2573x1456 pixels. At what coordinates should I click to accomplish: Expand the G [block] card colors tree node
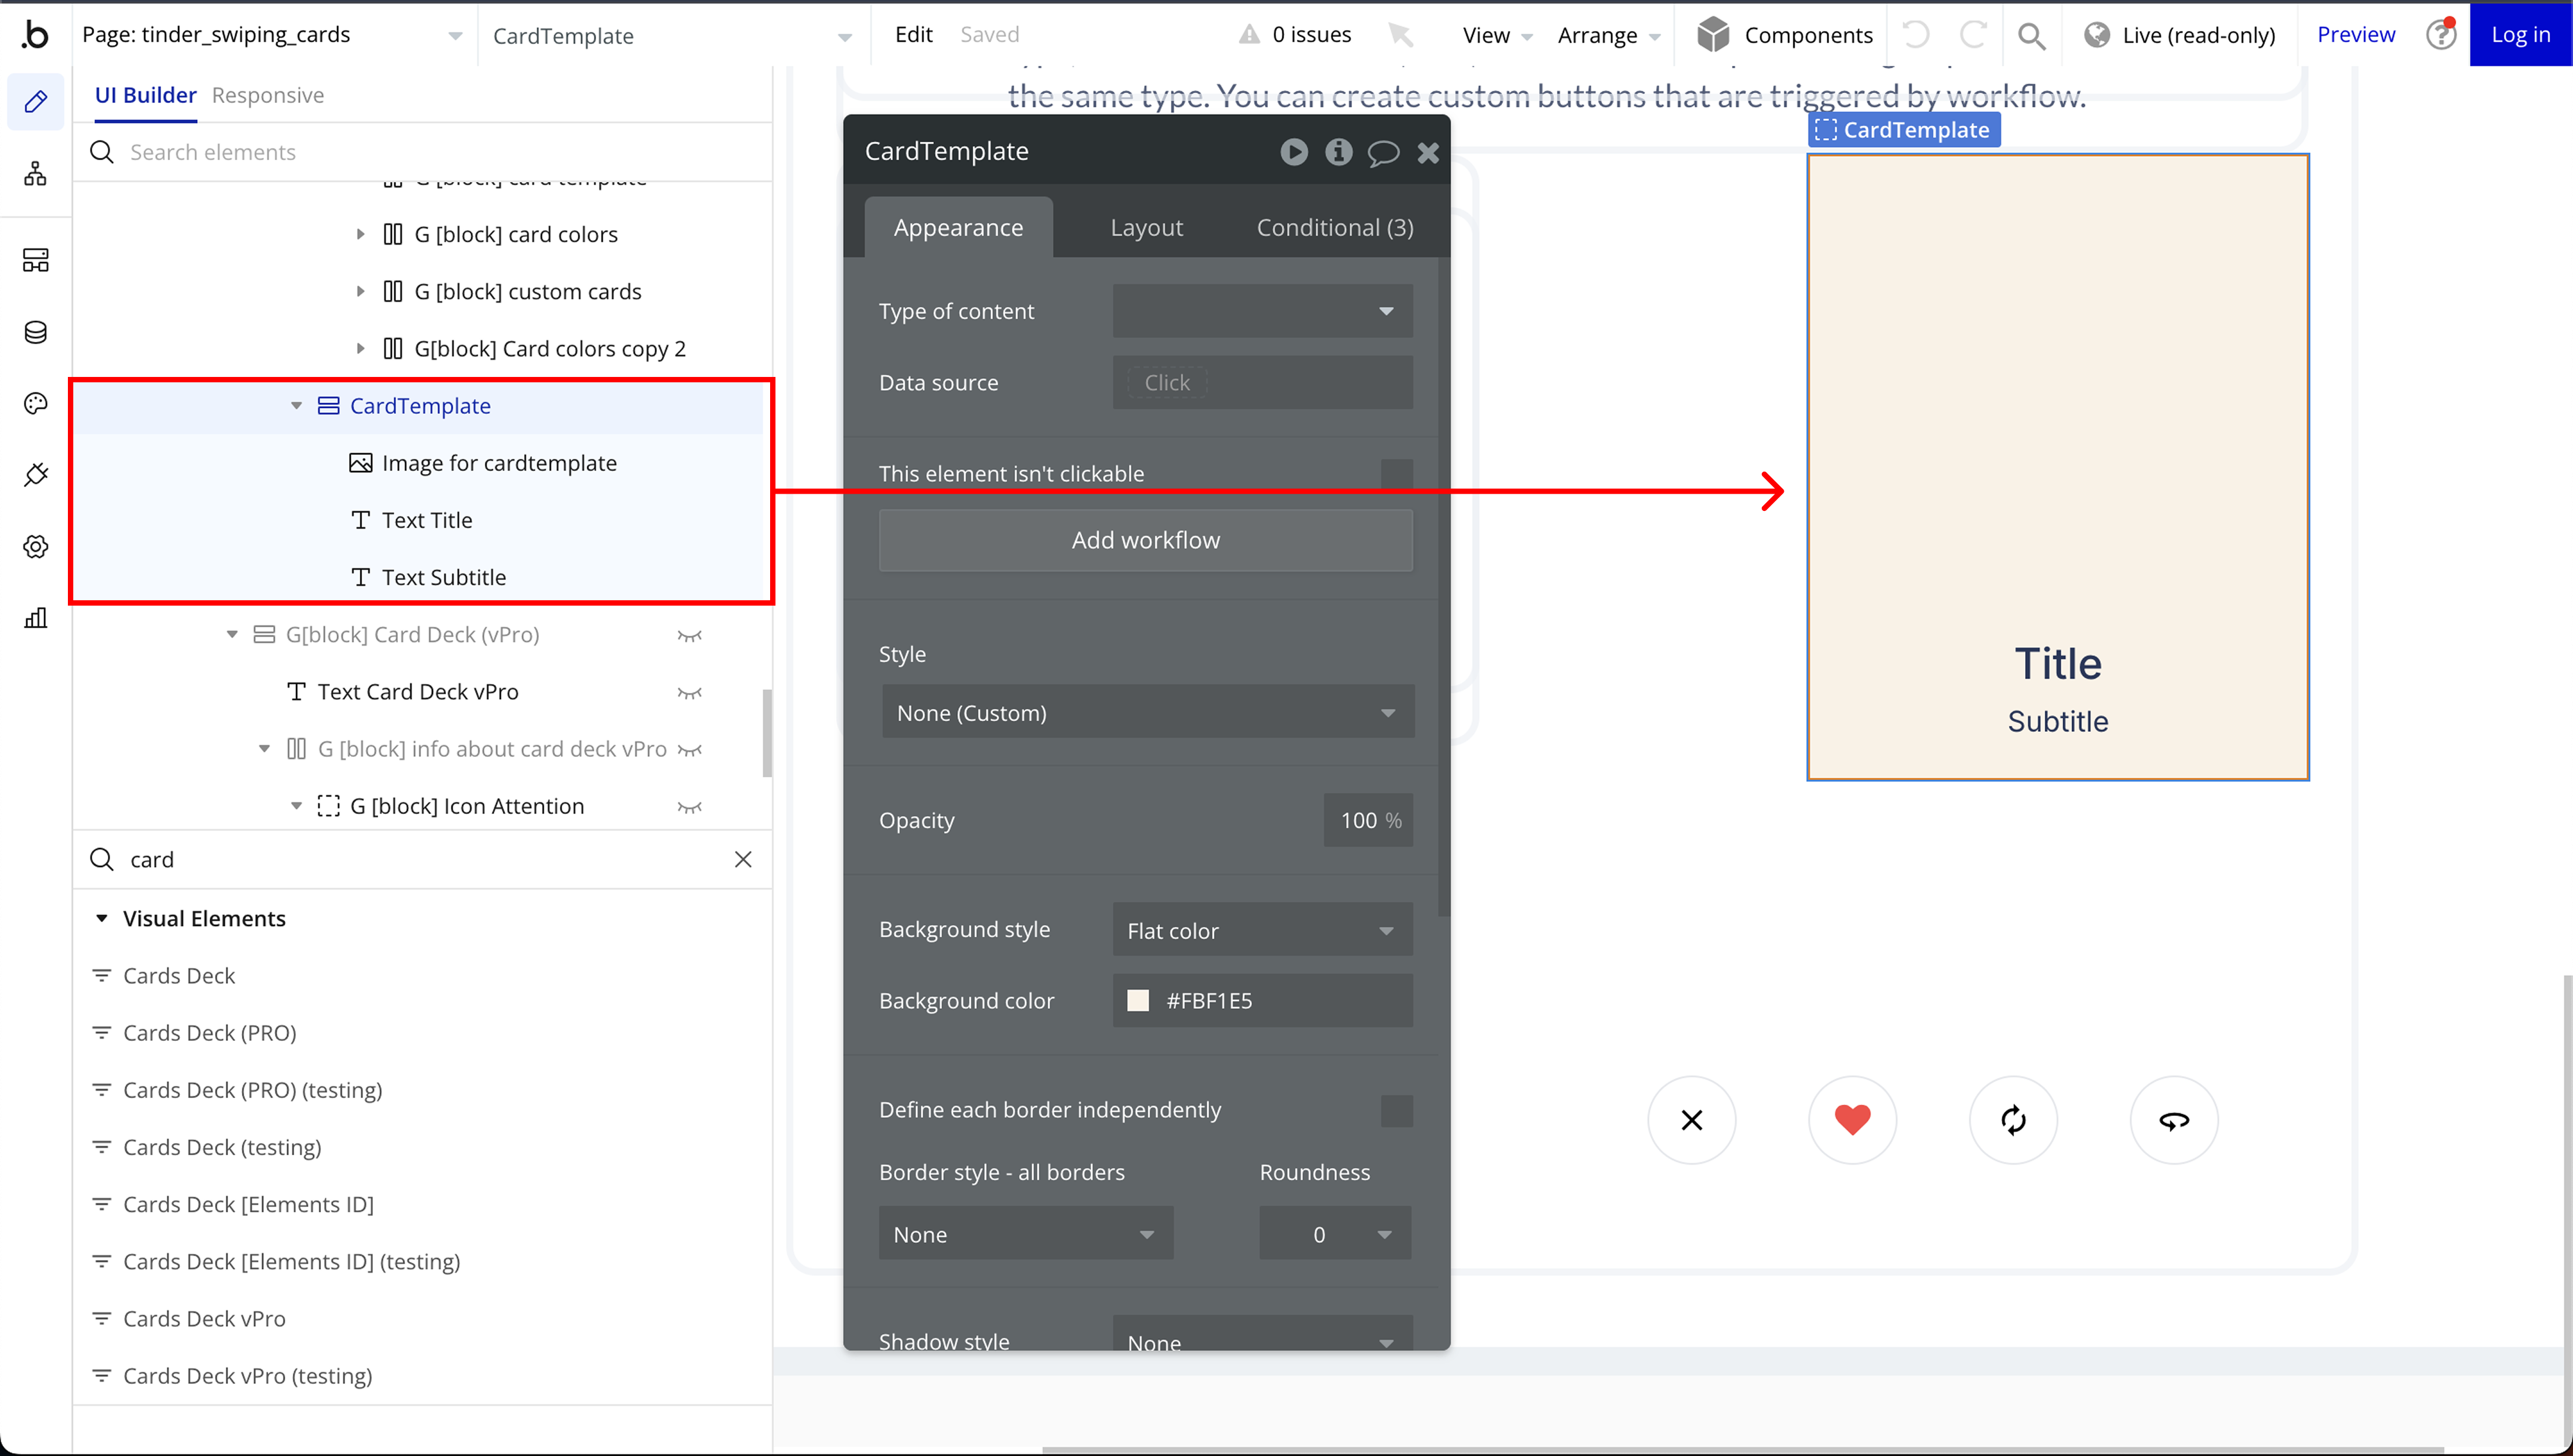[x=360, y=234]
